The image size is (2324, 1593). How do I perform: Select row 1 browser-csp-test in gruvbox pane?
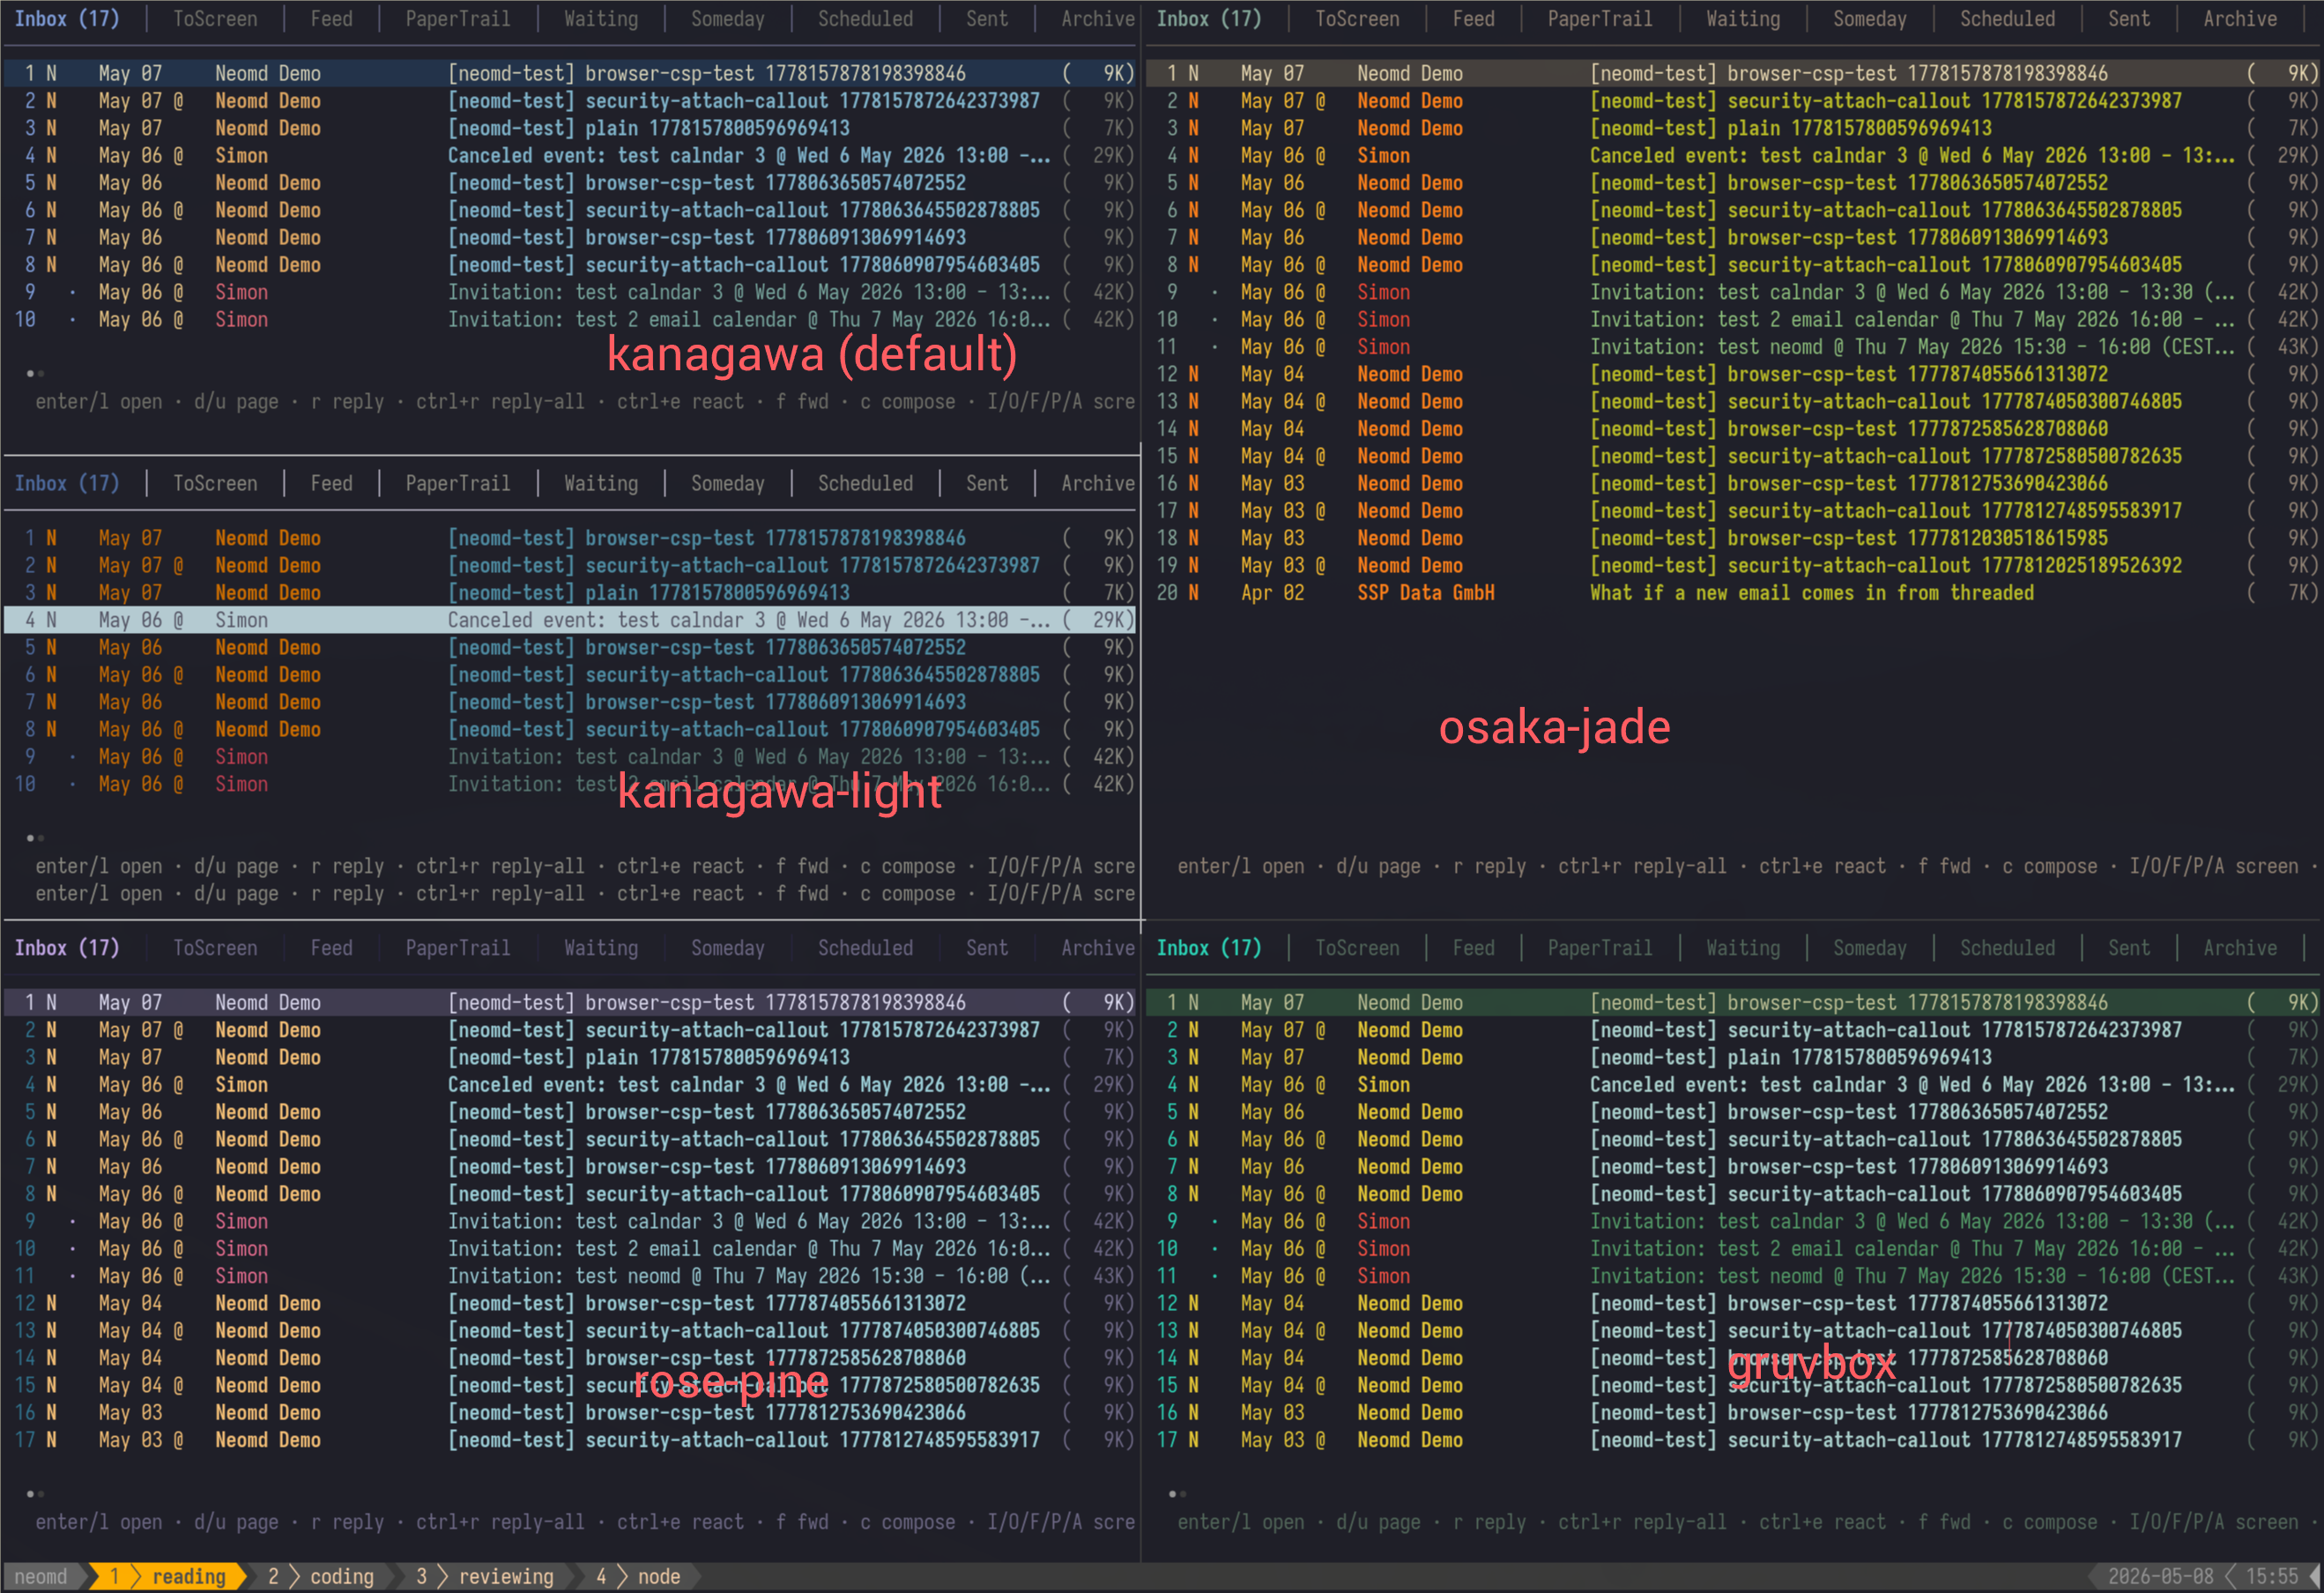coord(1733,1003)
